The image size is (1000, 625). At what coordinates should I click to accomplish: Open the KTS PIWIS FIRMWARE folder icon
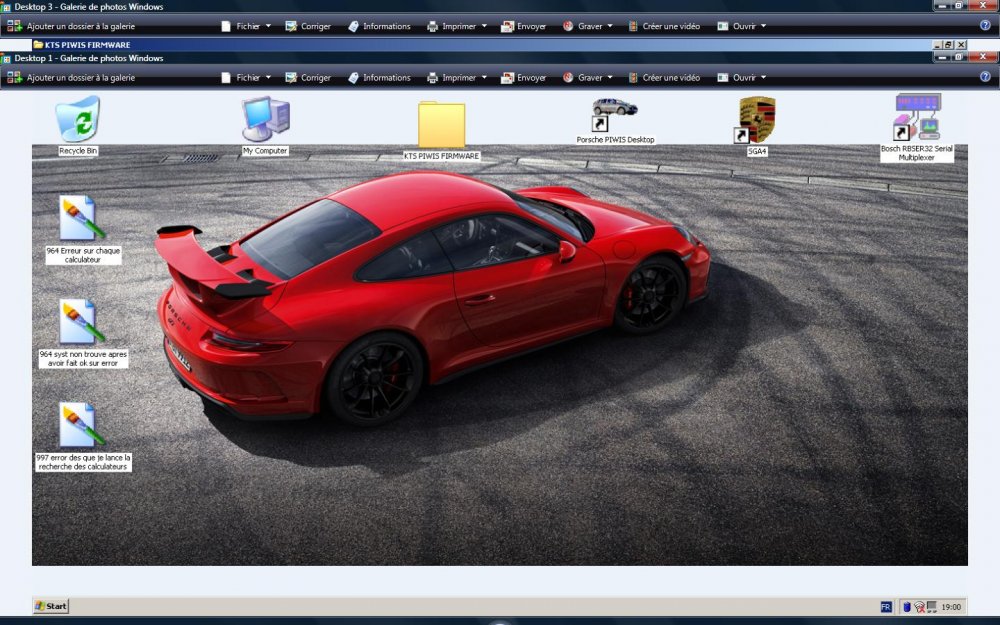click(x=441, y=126)
